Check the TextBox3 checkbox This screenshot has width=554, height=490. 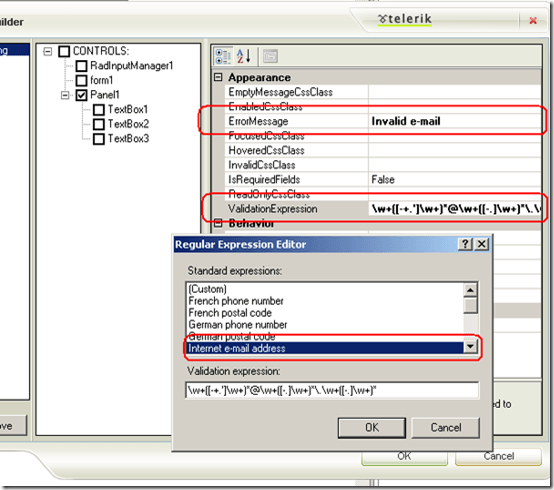point(99,138)
